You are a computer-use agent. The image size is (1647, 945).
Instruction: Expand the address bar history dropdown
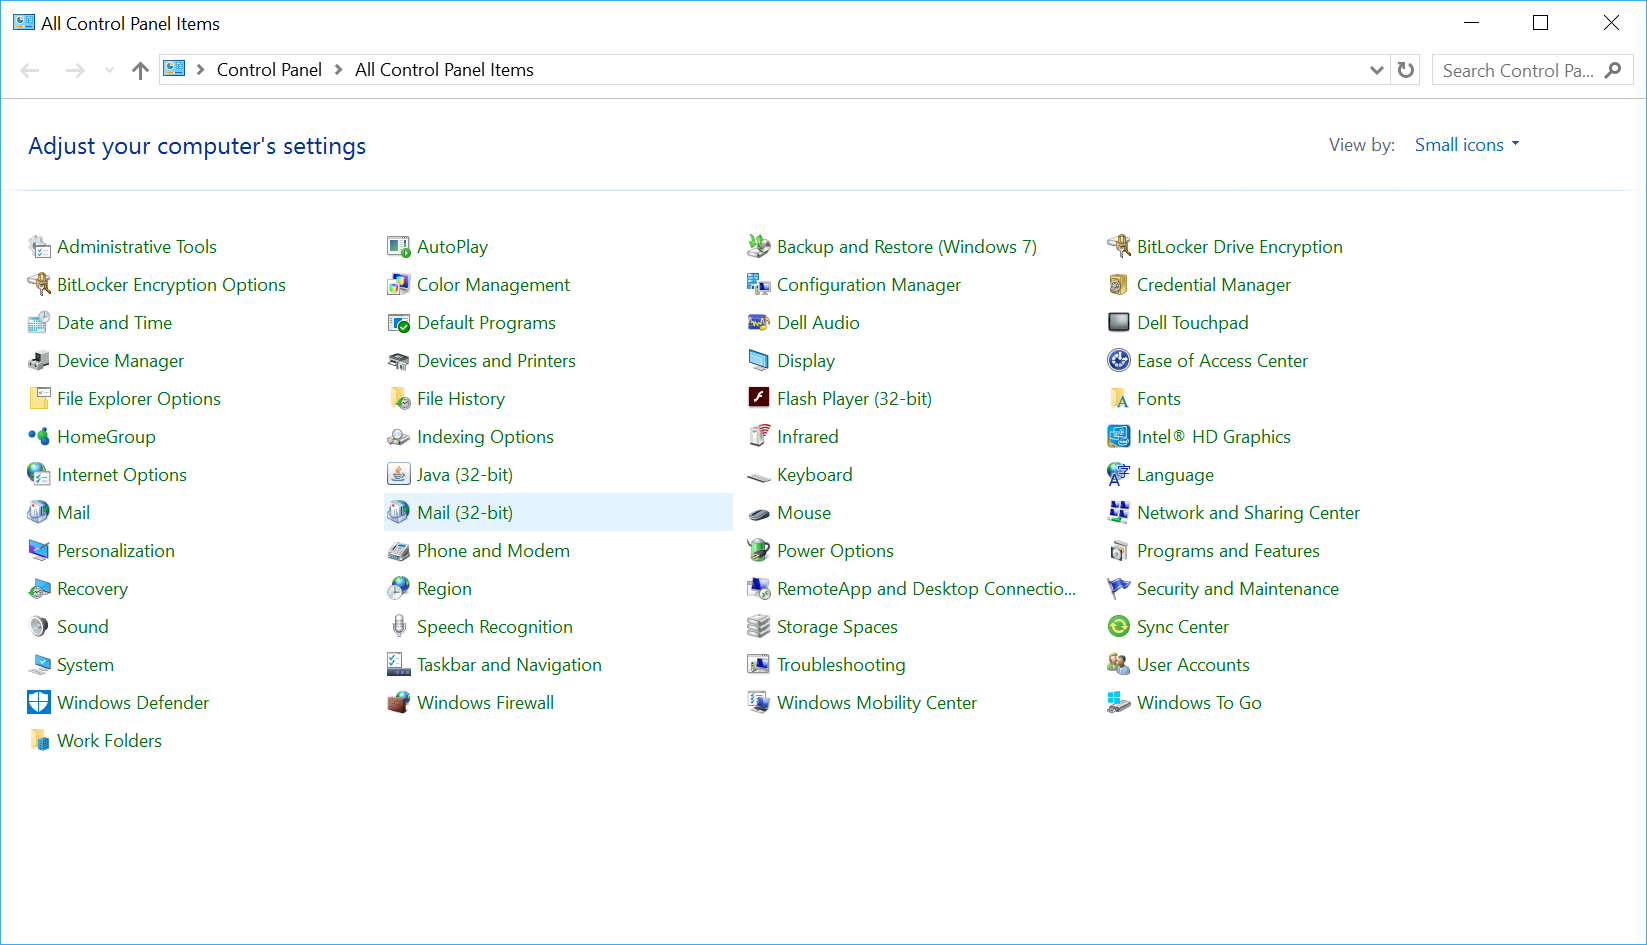click(1377, 70)
